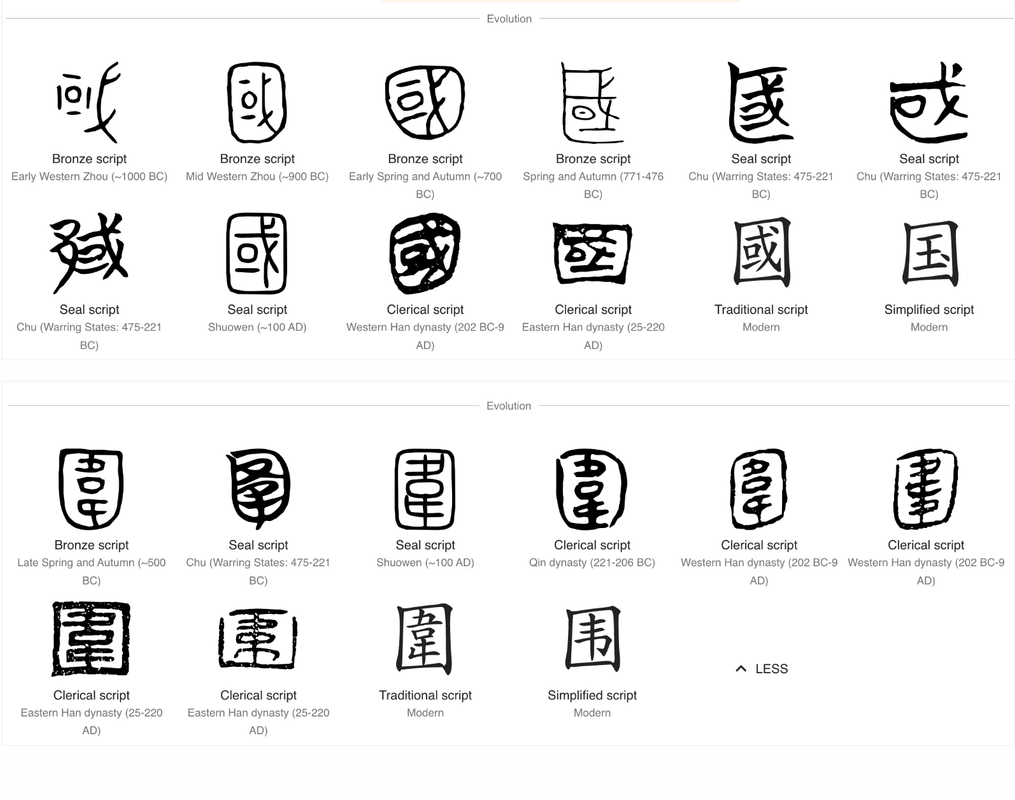
Task: Select the traditional script glyph 圍
Action: pos(425,639)
